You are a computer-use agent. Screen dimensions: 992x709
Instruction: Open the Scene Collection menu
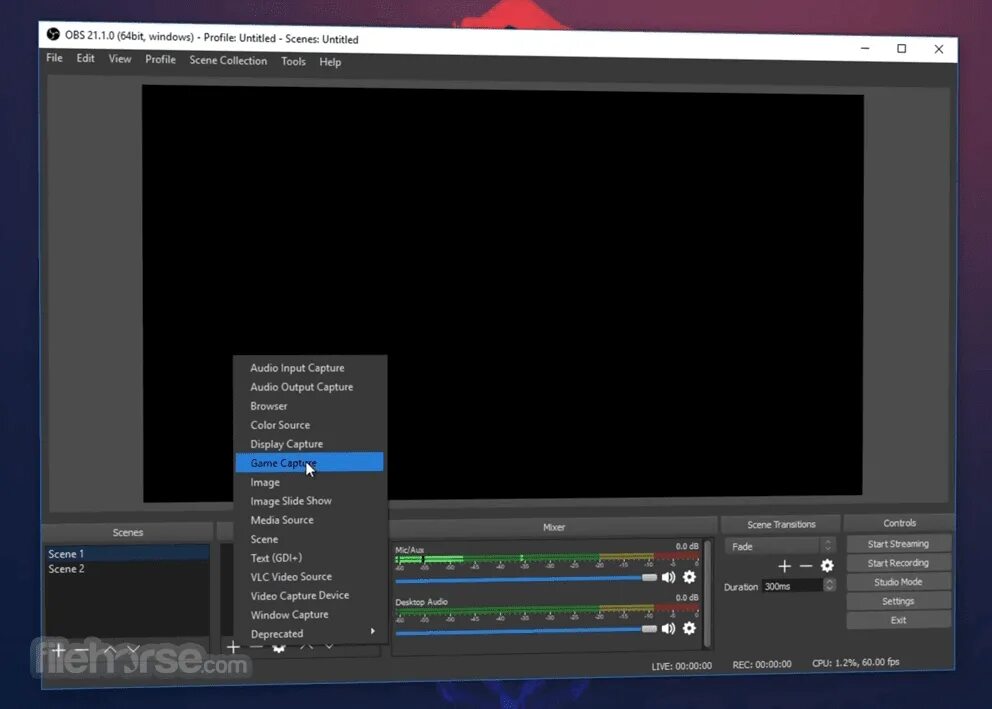click(x=228, y=60)
